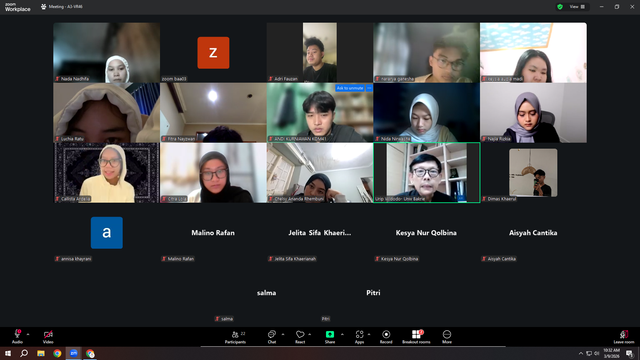Screen dimensions: 640x360
Task: Open File Explorer from the taskbar
Action: 41,353
